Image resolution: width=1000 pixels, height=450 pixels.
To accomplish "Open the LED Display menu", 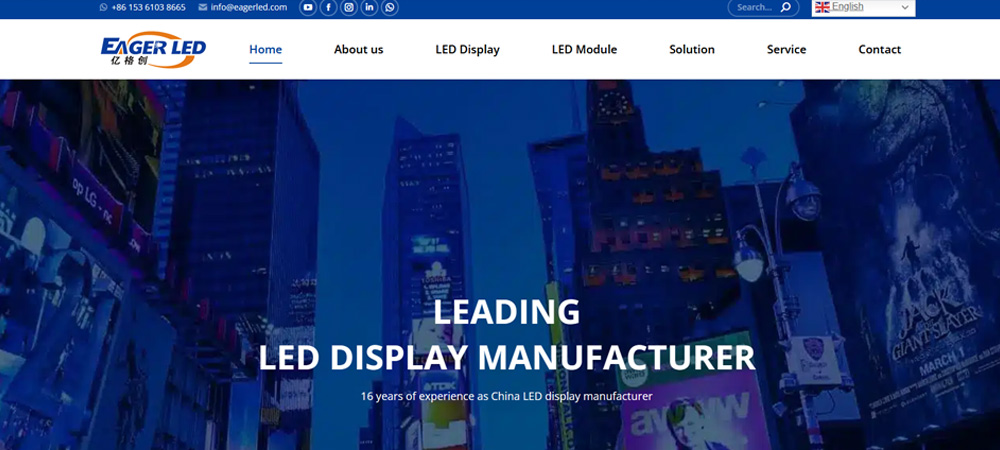I will click(x=467, y=50).
